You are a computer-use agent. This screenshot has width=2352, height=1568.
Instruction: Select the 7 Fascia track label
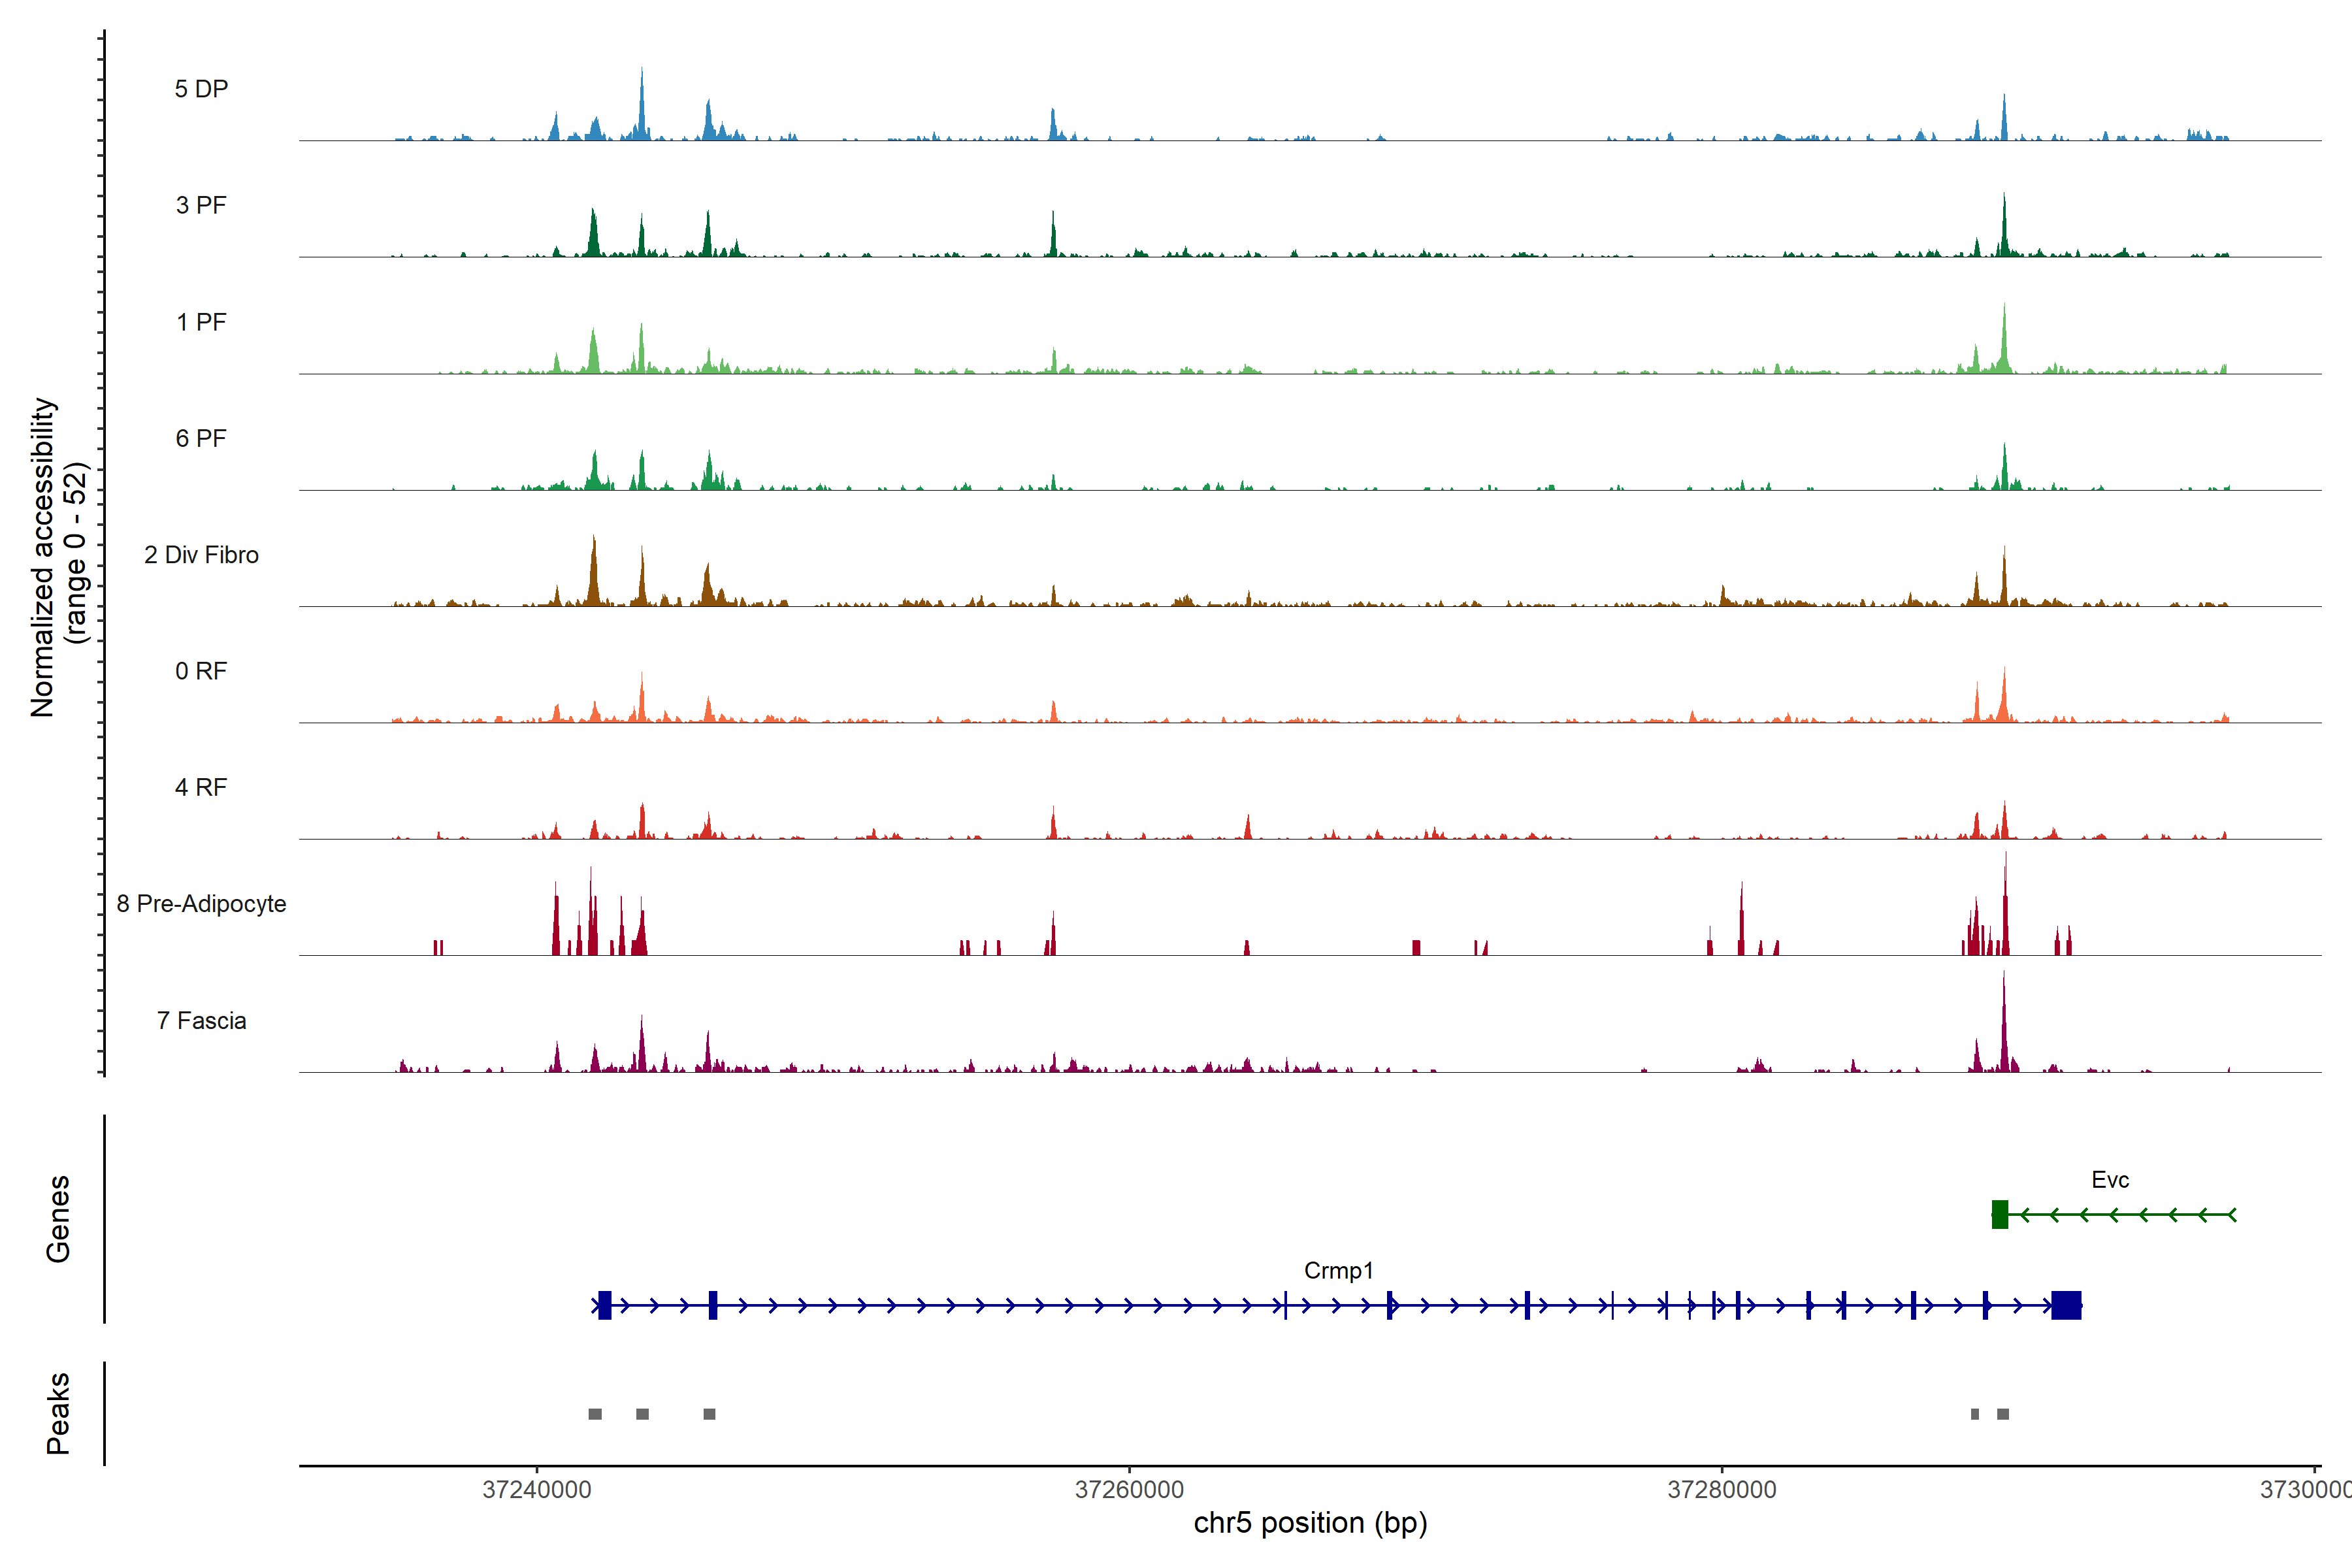201,1021
